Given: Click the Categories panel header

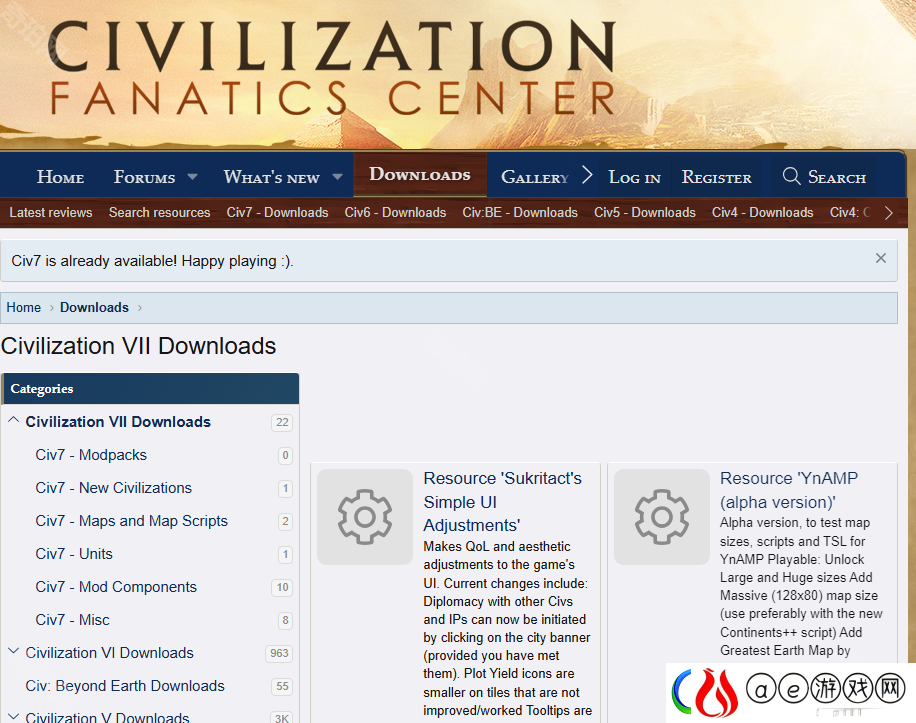Looking at the screenshot, I should pos(150,389).
